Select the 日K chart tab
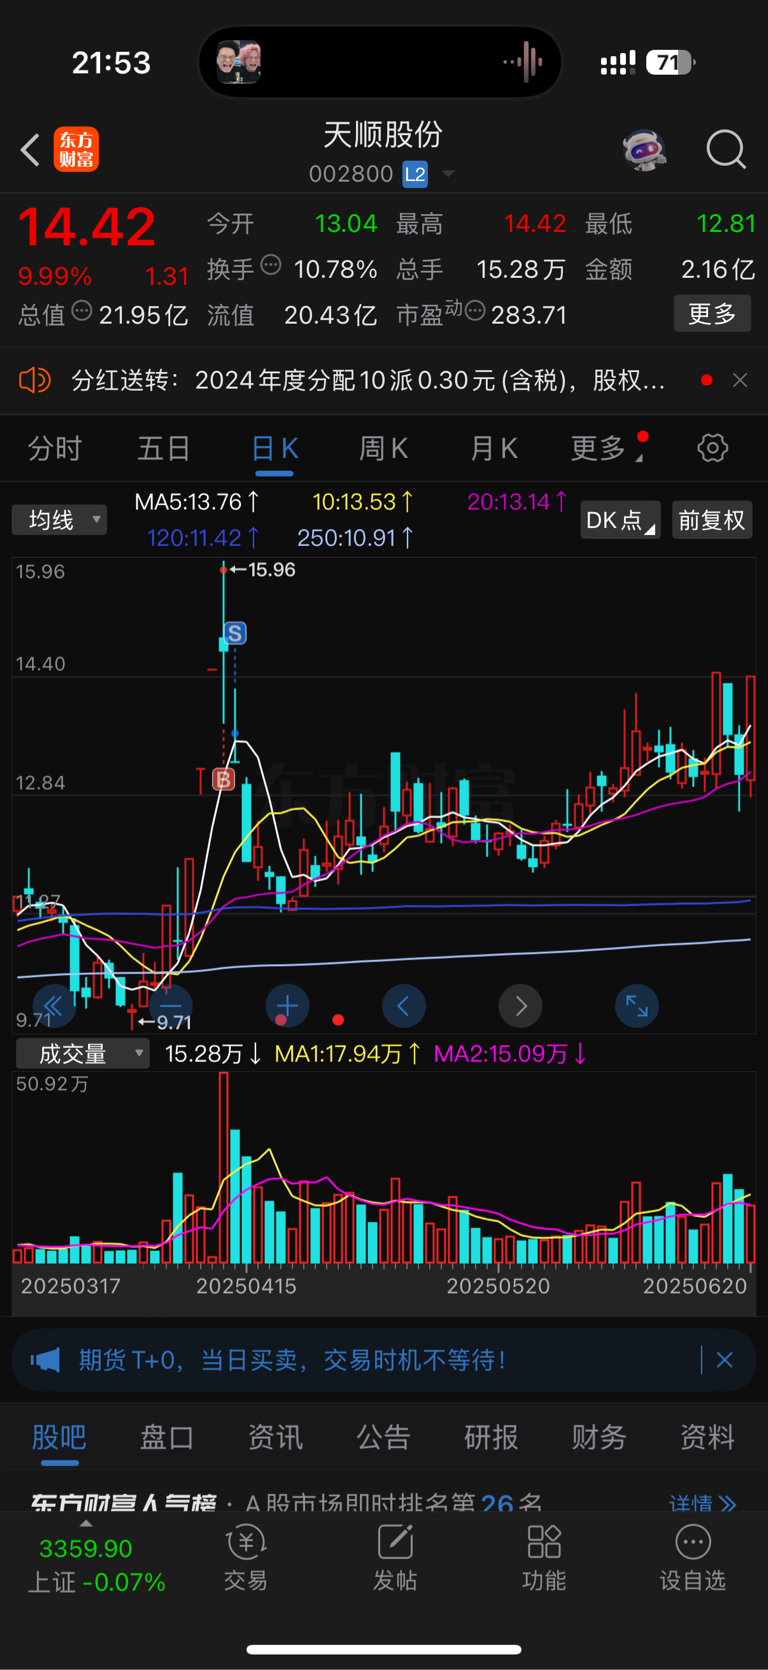The height and width of the screenshot is (1670, 768). (x=275, y=448)
